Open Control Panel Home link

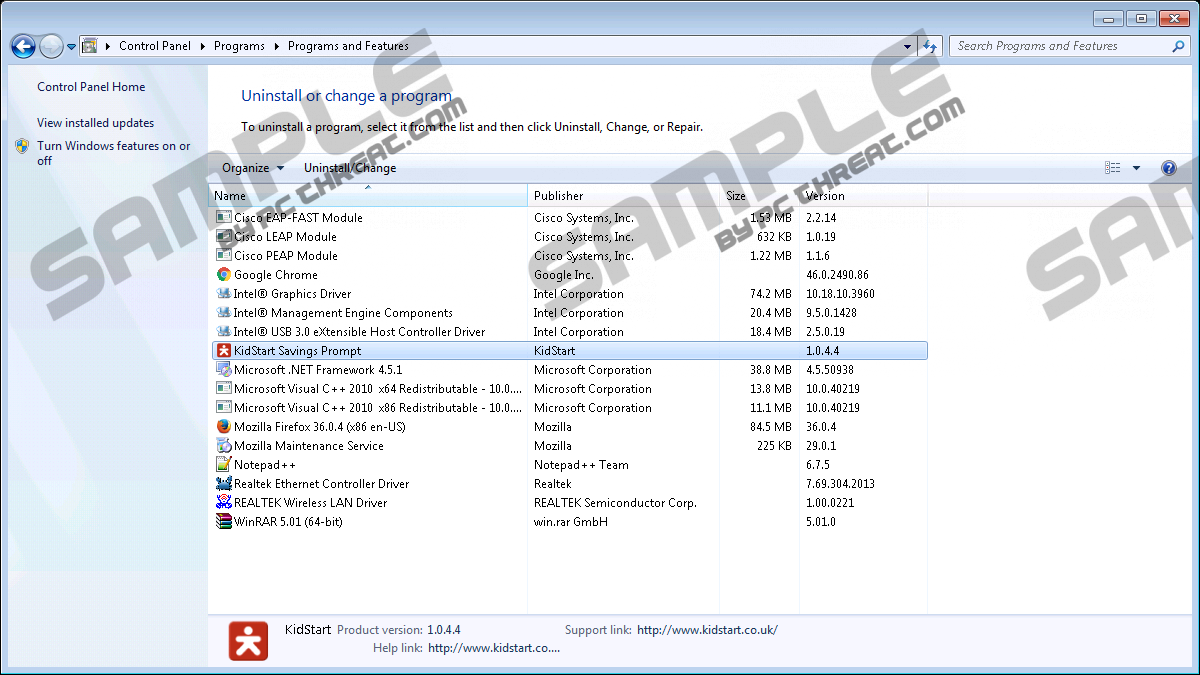tap(91, 87)
